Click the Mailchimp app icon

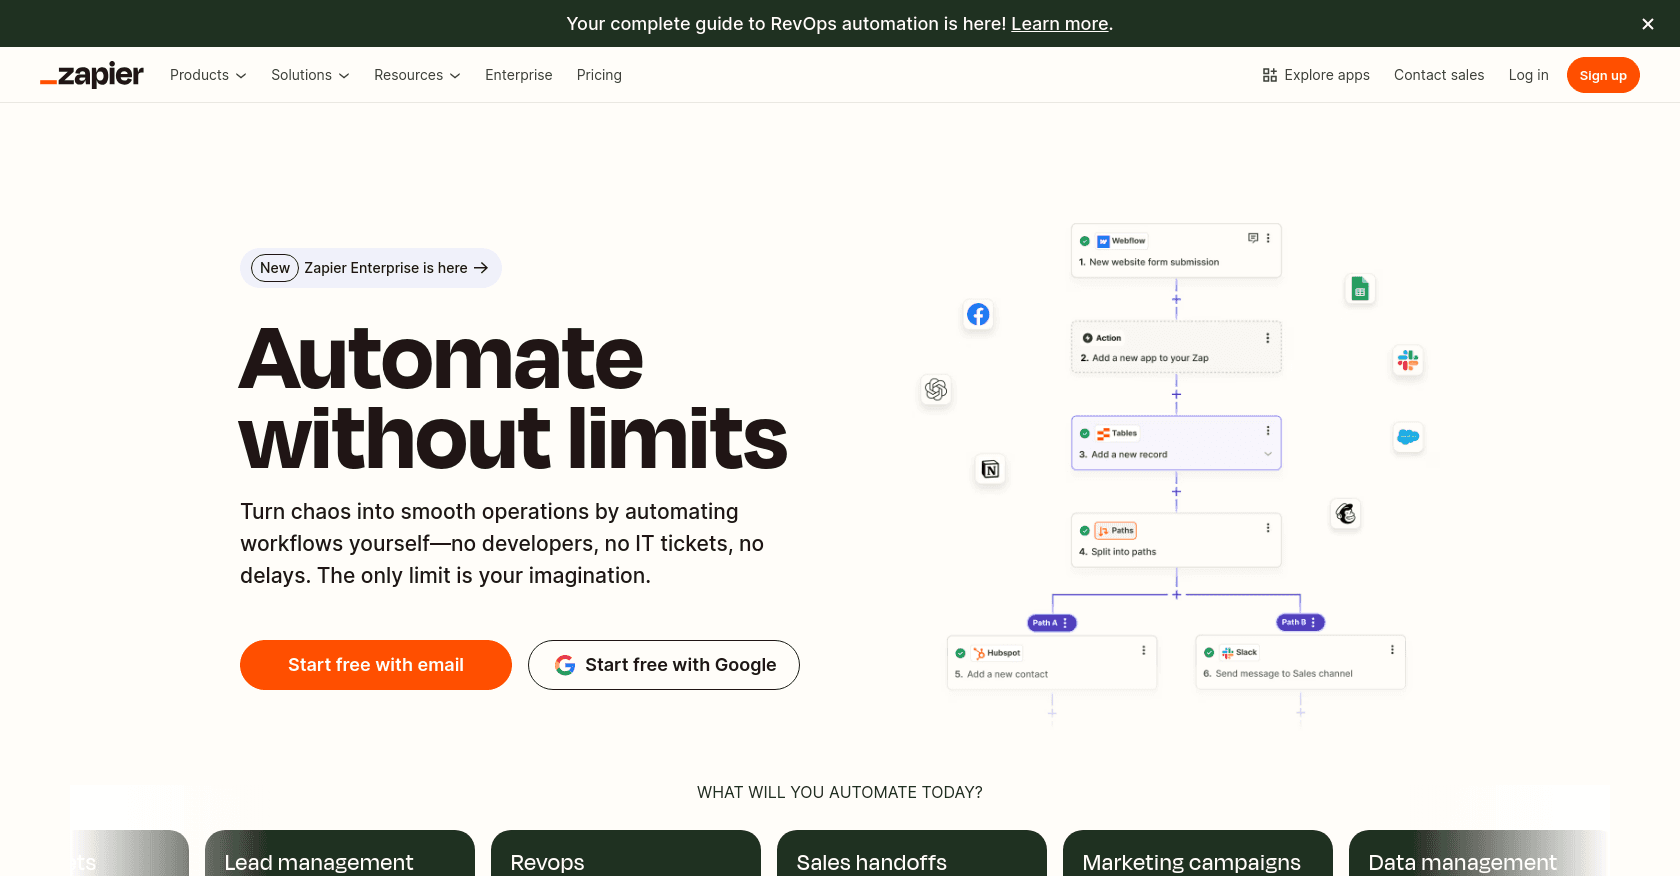[1346, 514]
